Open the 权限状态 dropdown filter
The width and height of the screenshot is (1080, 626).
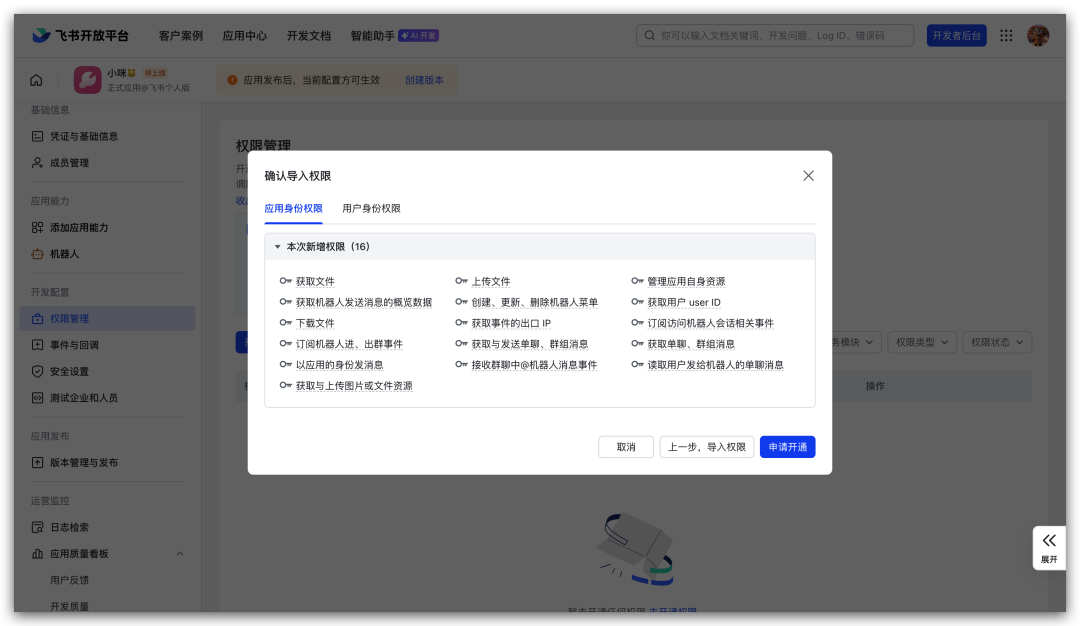click(x=997, y=342)
